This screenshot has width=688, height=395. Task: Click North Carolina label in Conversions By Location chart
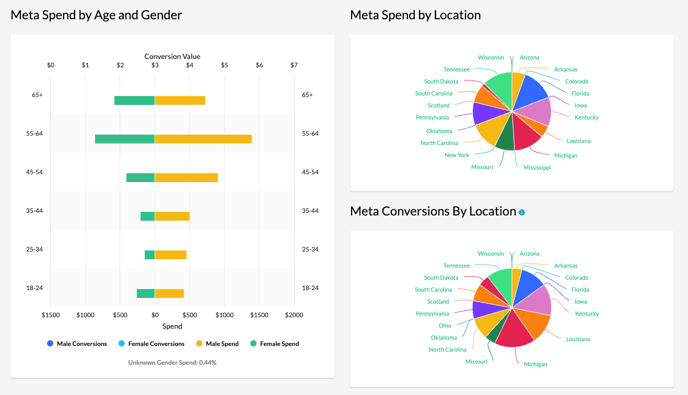point(447,350)
